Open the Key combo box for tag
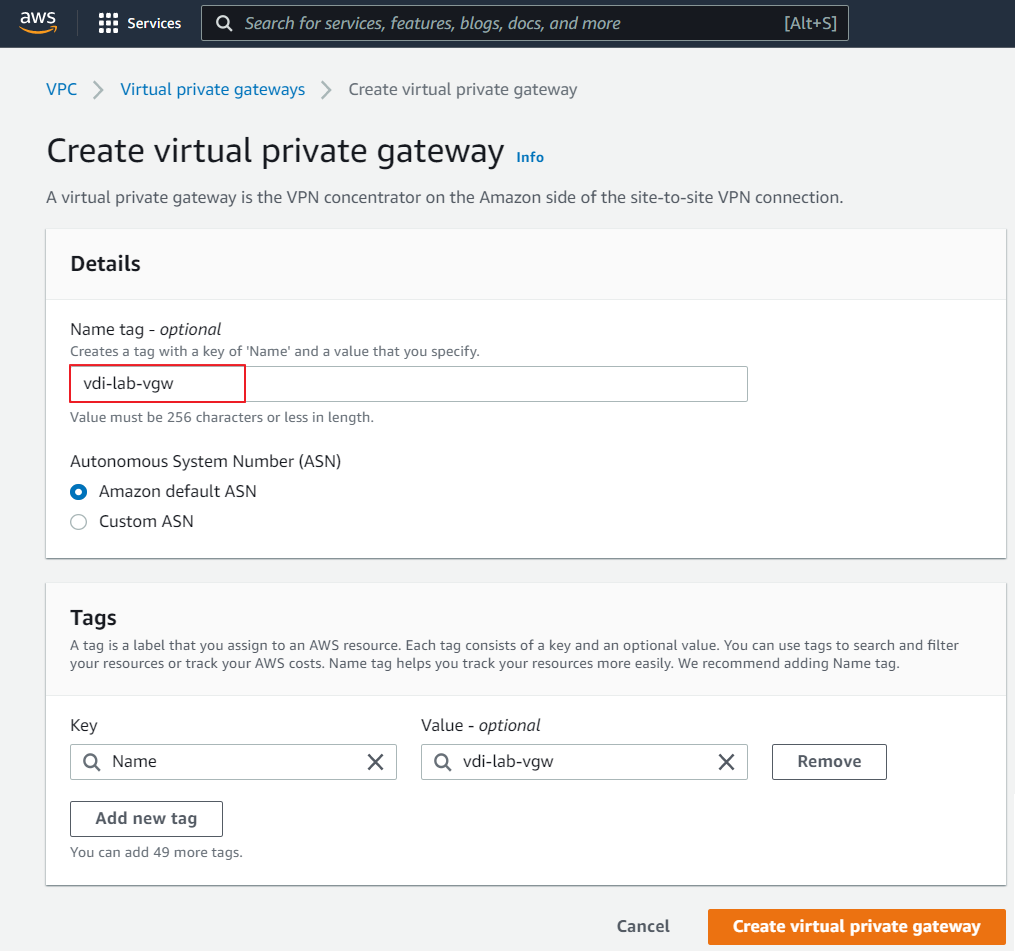 [x=232, y=762]
